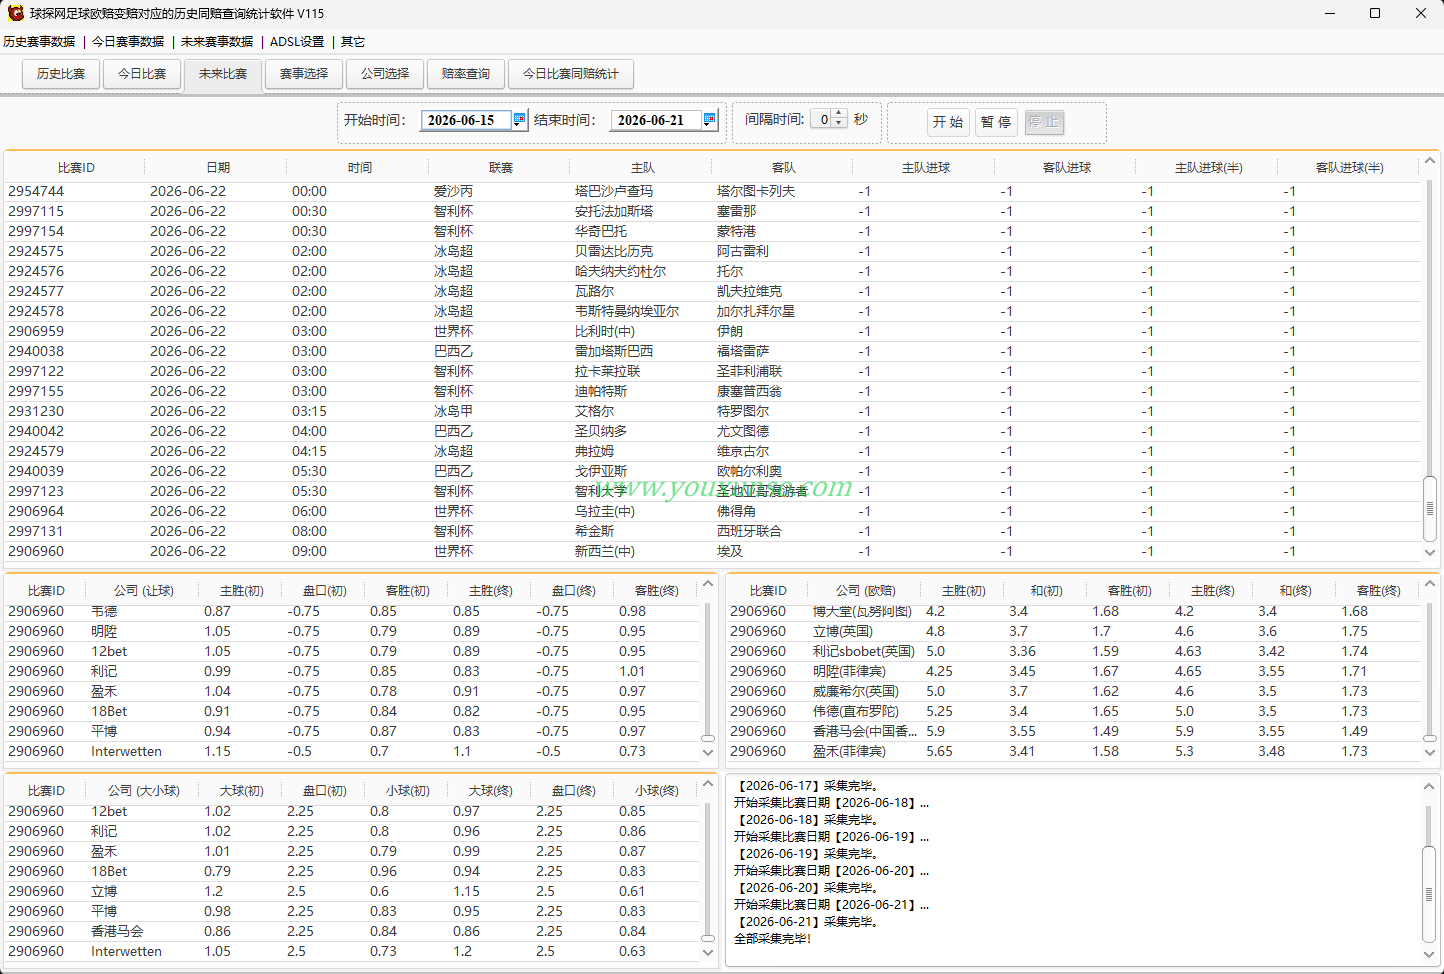The width and height of the screenshot is (1444, 974).
Task: Open 历史赛事数据 menu
Action: click(39, 42)
